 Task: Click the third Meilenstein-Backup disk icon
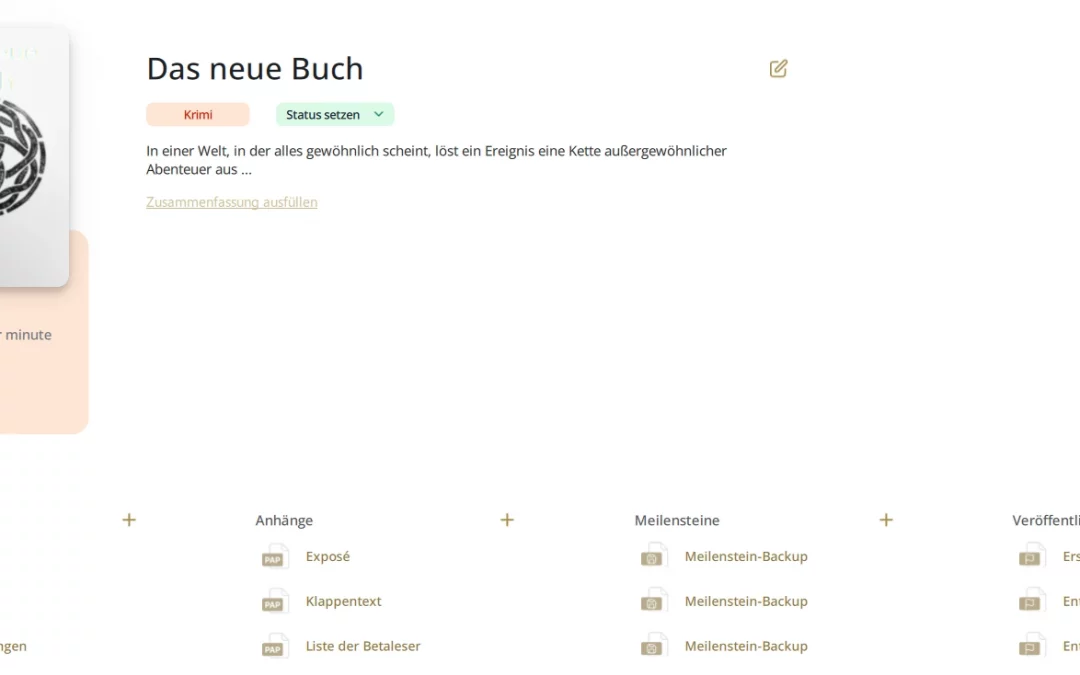pos(653,647)
